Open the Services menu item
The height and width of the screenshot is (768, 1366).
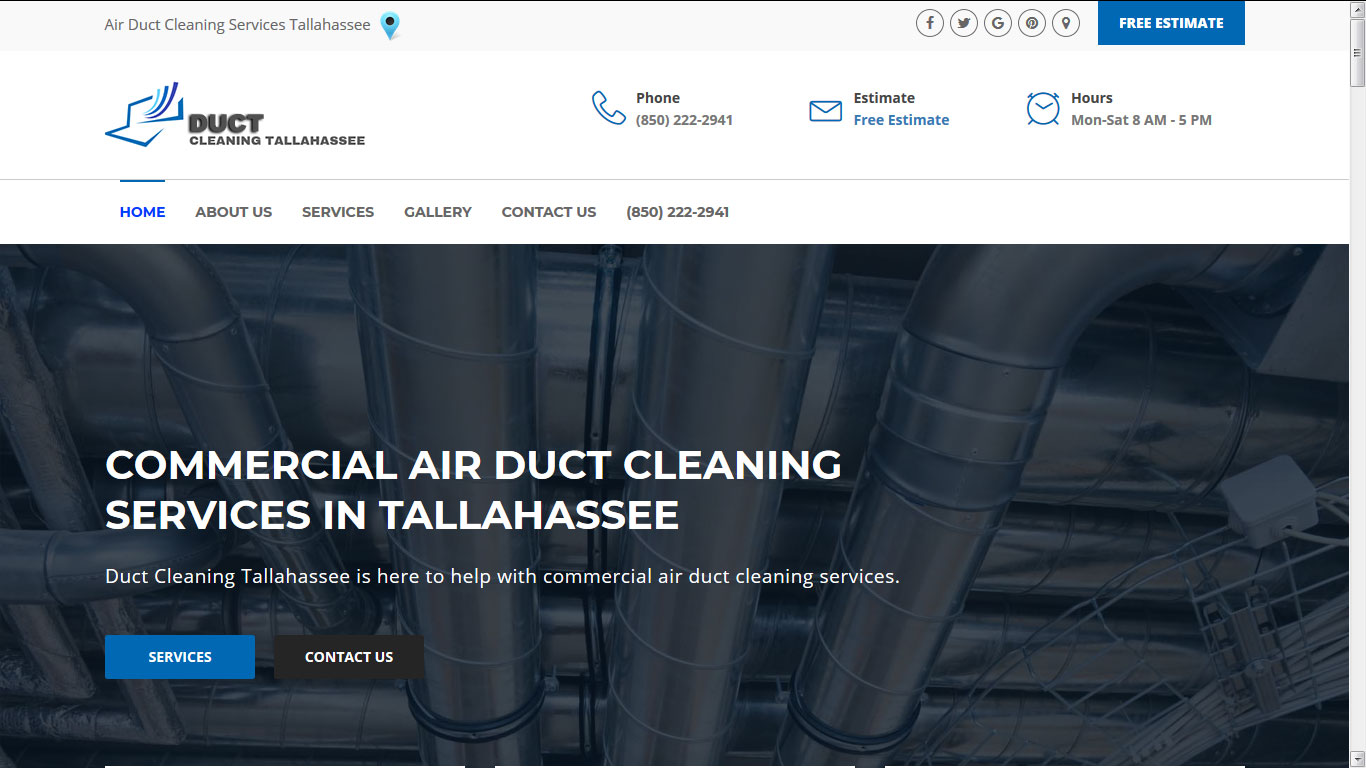[338, 212]
